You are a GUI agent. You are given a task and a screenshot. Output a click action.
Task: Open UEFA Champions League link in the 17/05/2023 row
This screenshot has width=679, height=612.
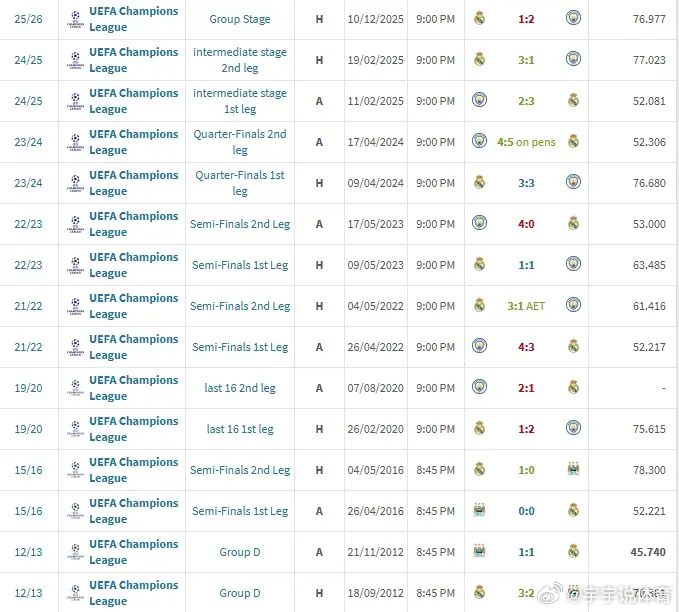[134, 224]
